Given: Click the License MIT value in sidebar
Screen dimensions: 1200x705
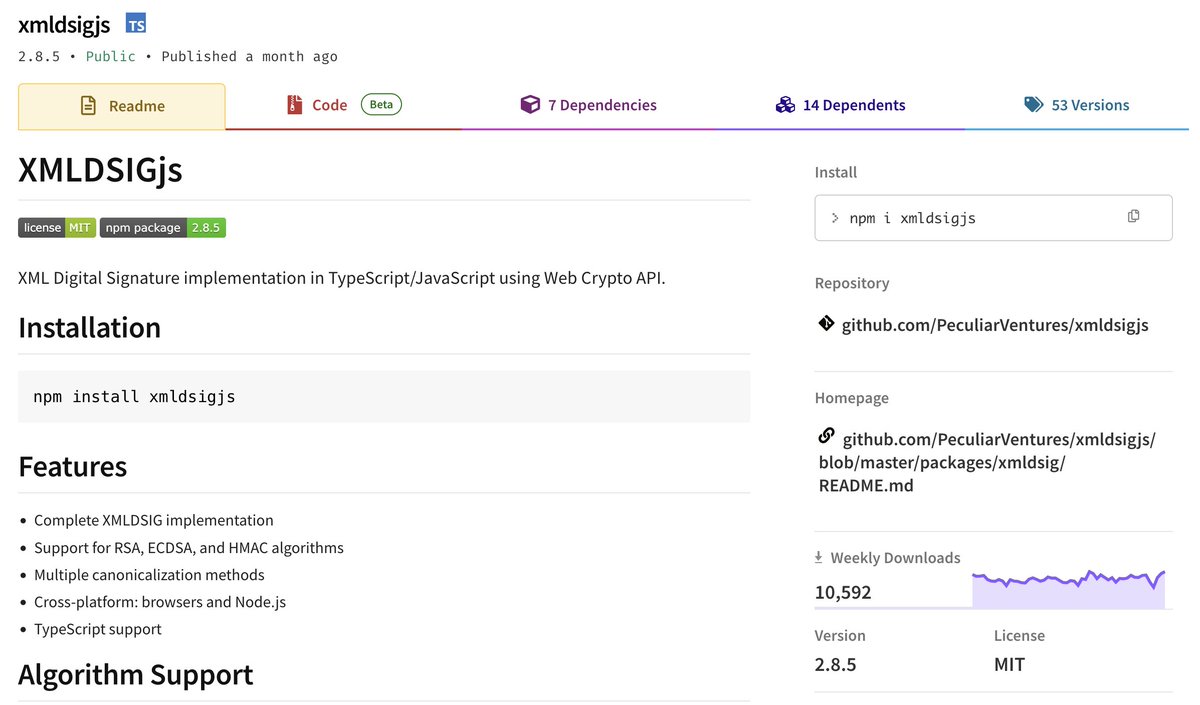Looking at the screenshot, I should pyautogui.click(x=1009, y=664).
